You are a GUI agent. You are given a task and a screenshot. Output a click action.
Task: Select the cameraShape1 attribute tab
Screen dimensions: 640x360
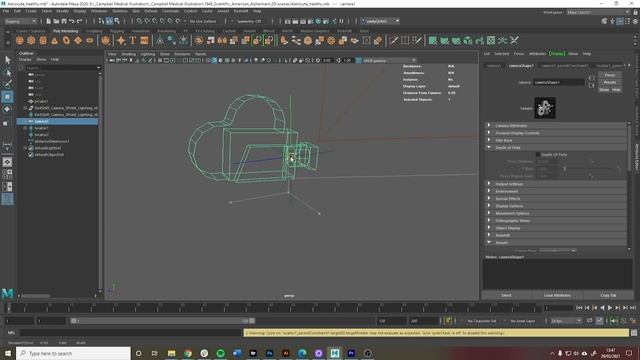521,65
